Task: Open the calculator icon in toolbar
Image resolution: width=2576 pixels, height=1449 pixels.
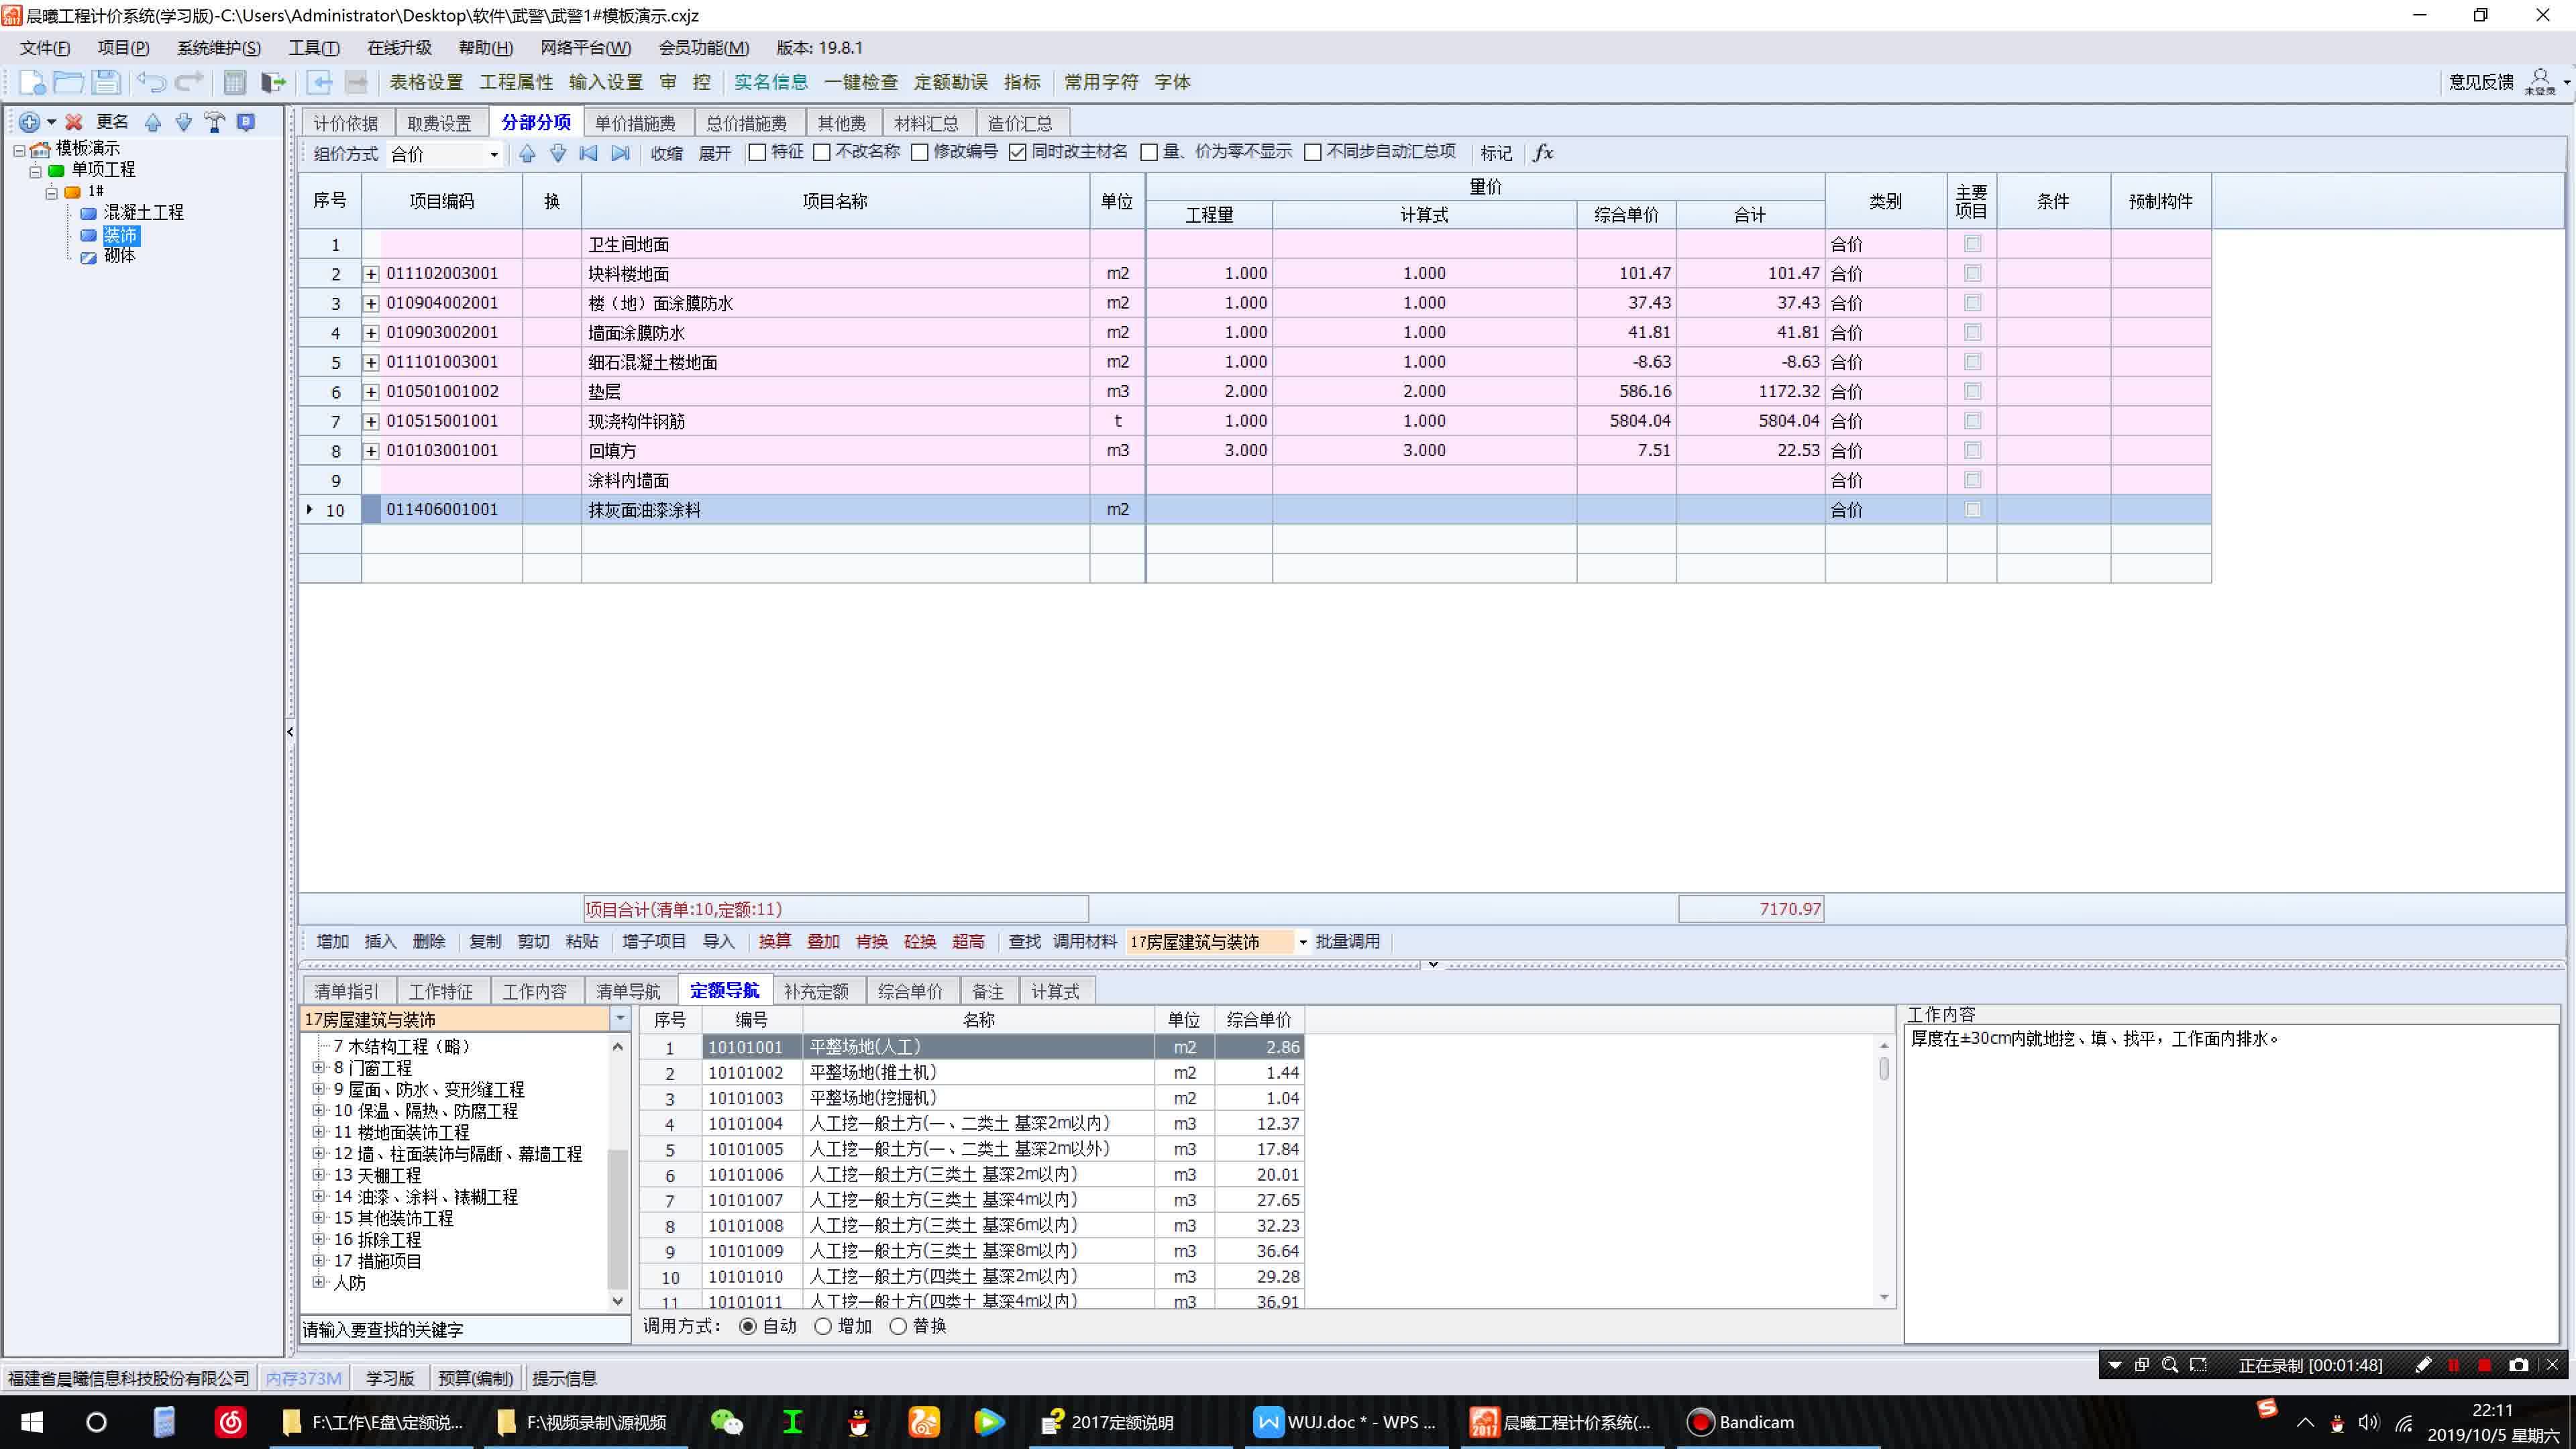Action: click(x=235, y=82)
